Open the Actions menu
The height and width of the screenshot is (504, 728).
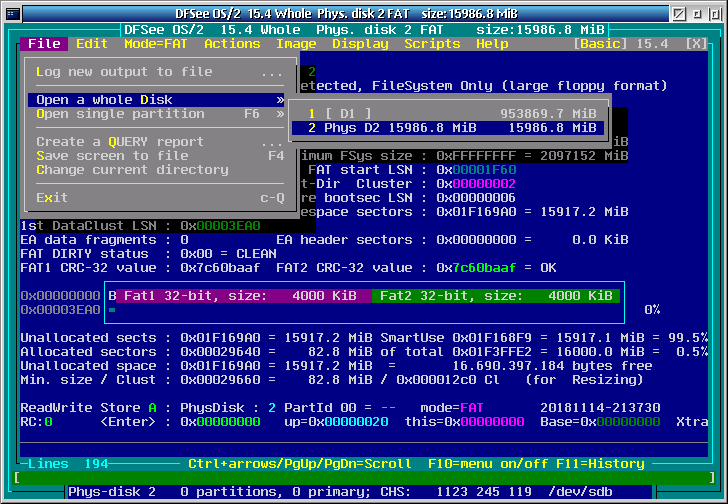(232, 44)
